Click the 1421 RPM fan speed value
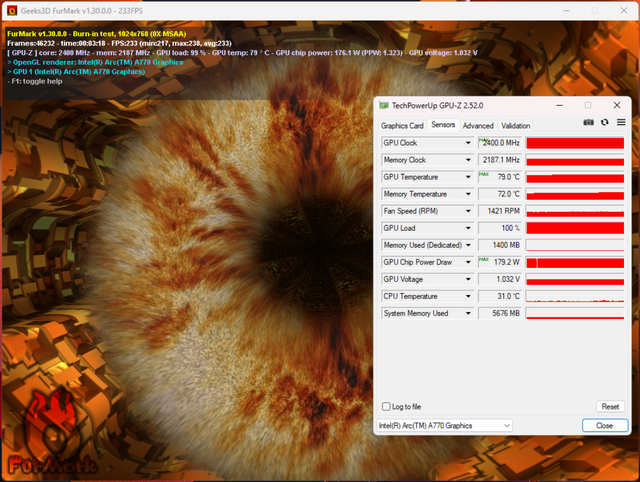This screenshot has width=640, height=482. coord(500,211)
